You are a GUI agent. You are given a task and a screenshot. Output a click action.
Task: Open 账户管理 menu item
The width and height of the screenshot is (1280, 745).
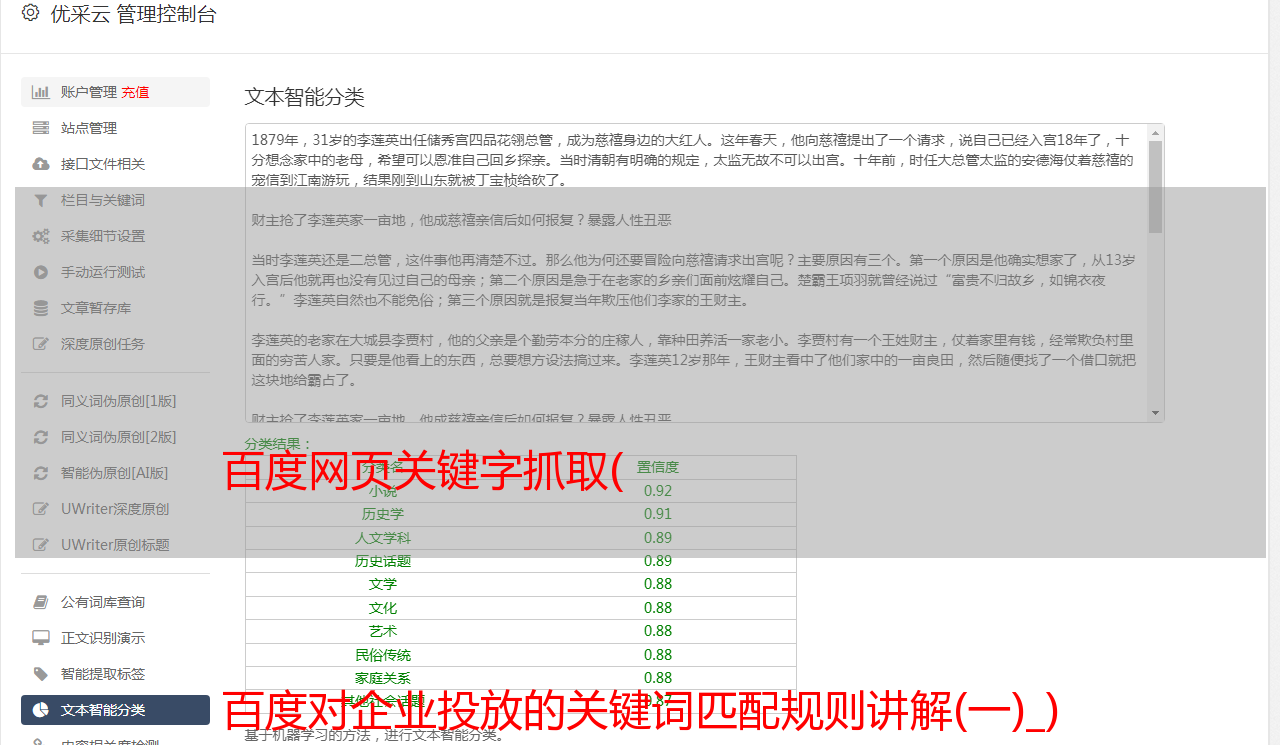[x=115, y=92]
